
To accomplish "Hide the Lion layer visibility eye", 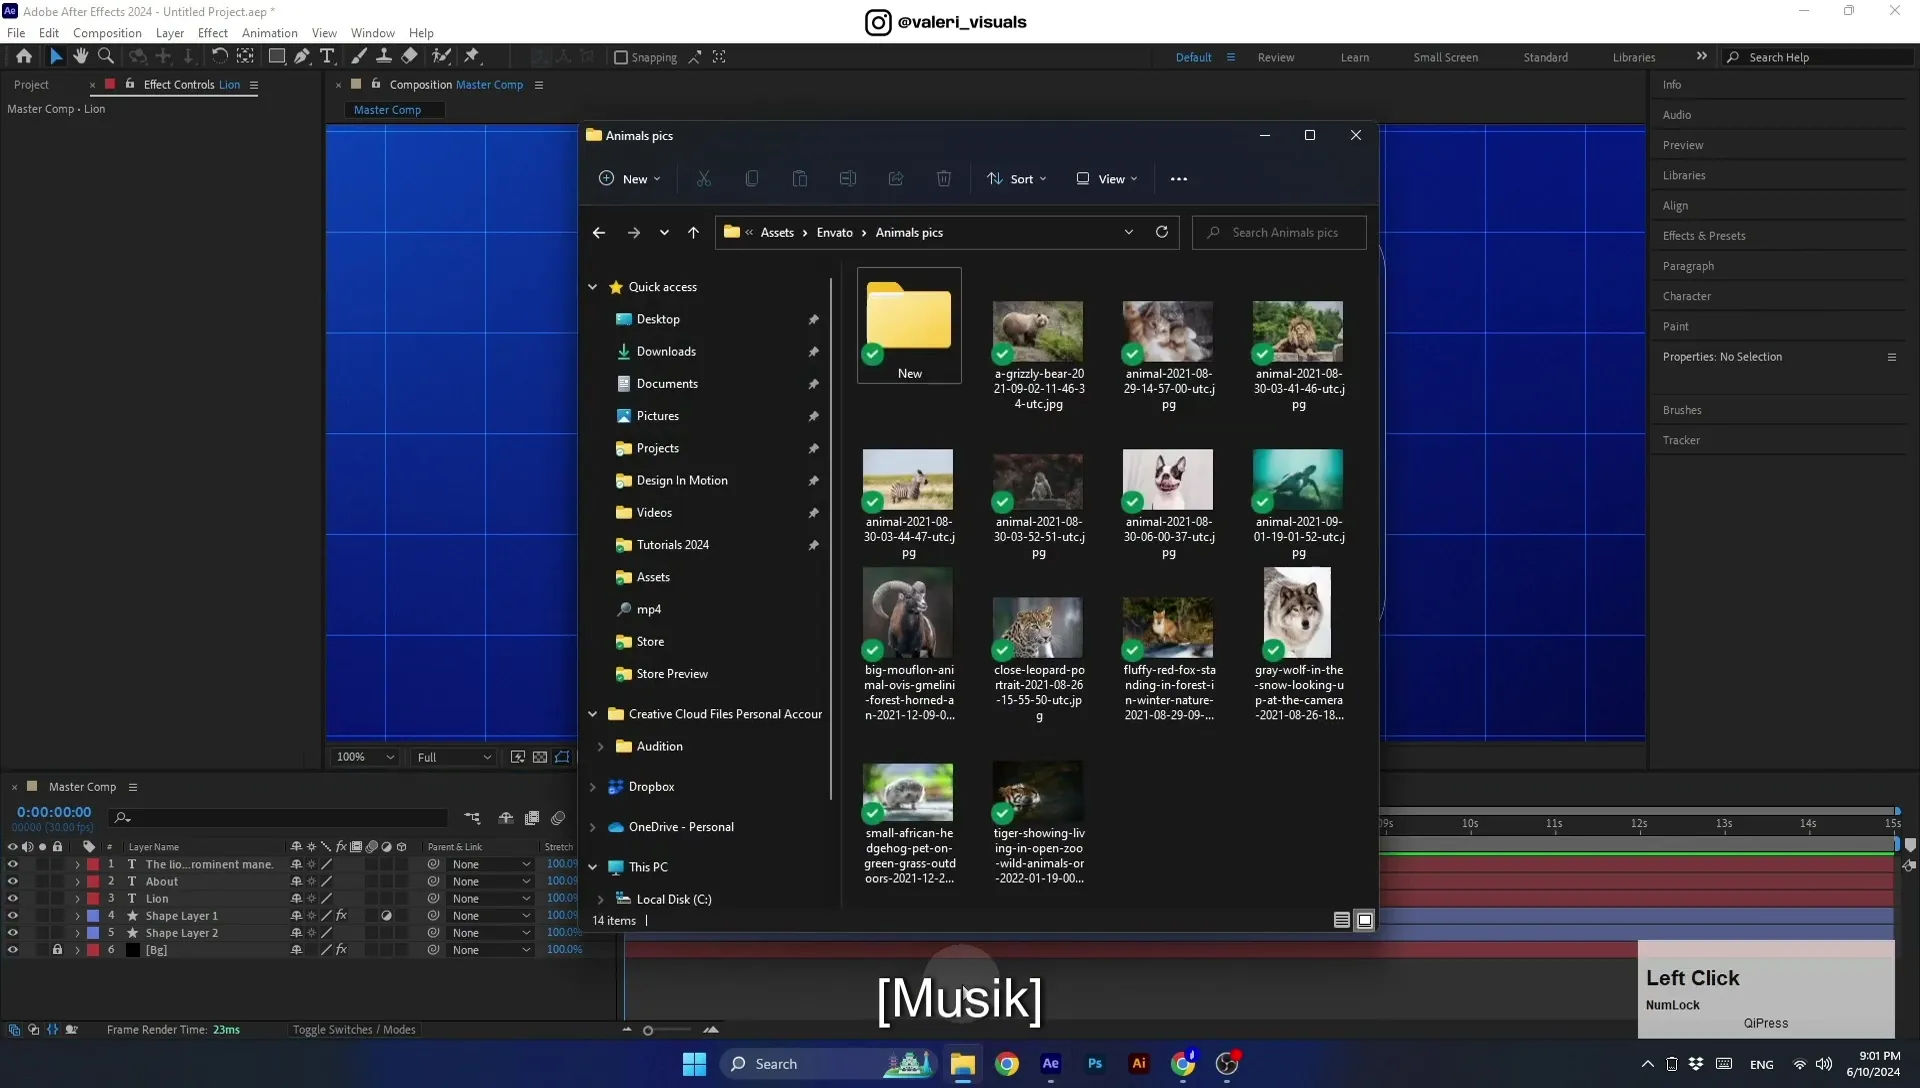I will pyautogui.click(x=12, y=899).
